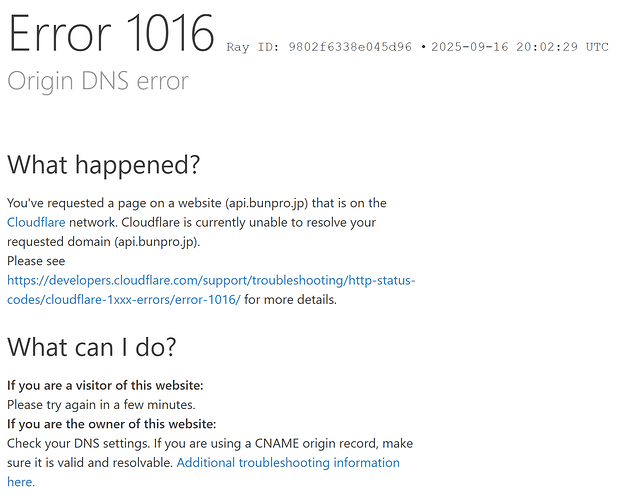The width and height of the screenshot is (629, 500).
Task: Click the for more details text
Action: pyautogui.click(x=291, y=300)
